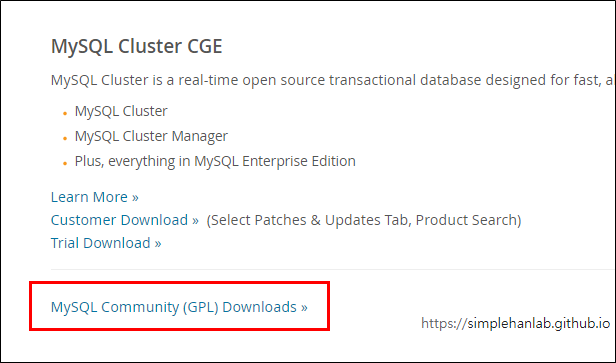Open the MySQL Community (GPL) Downloads link

179,307
